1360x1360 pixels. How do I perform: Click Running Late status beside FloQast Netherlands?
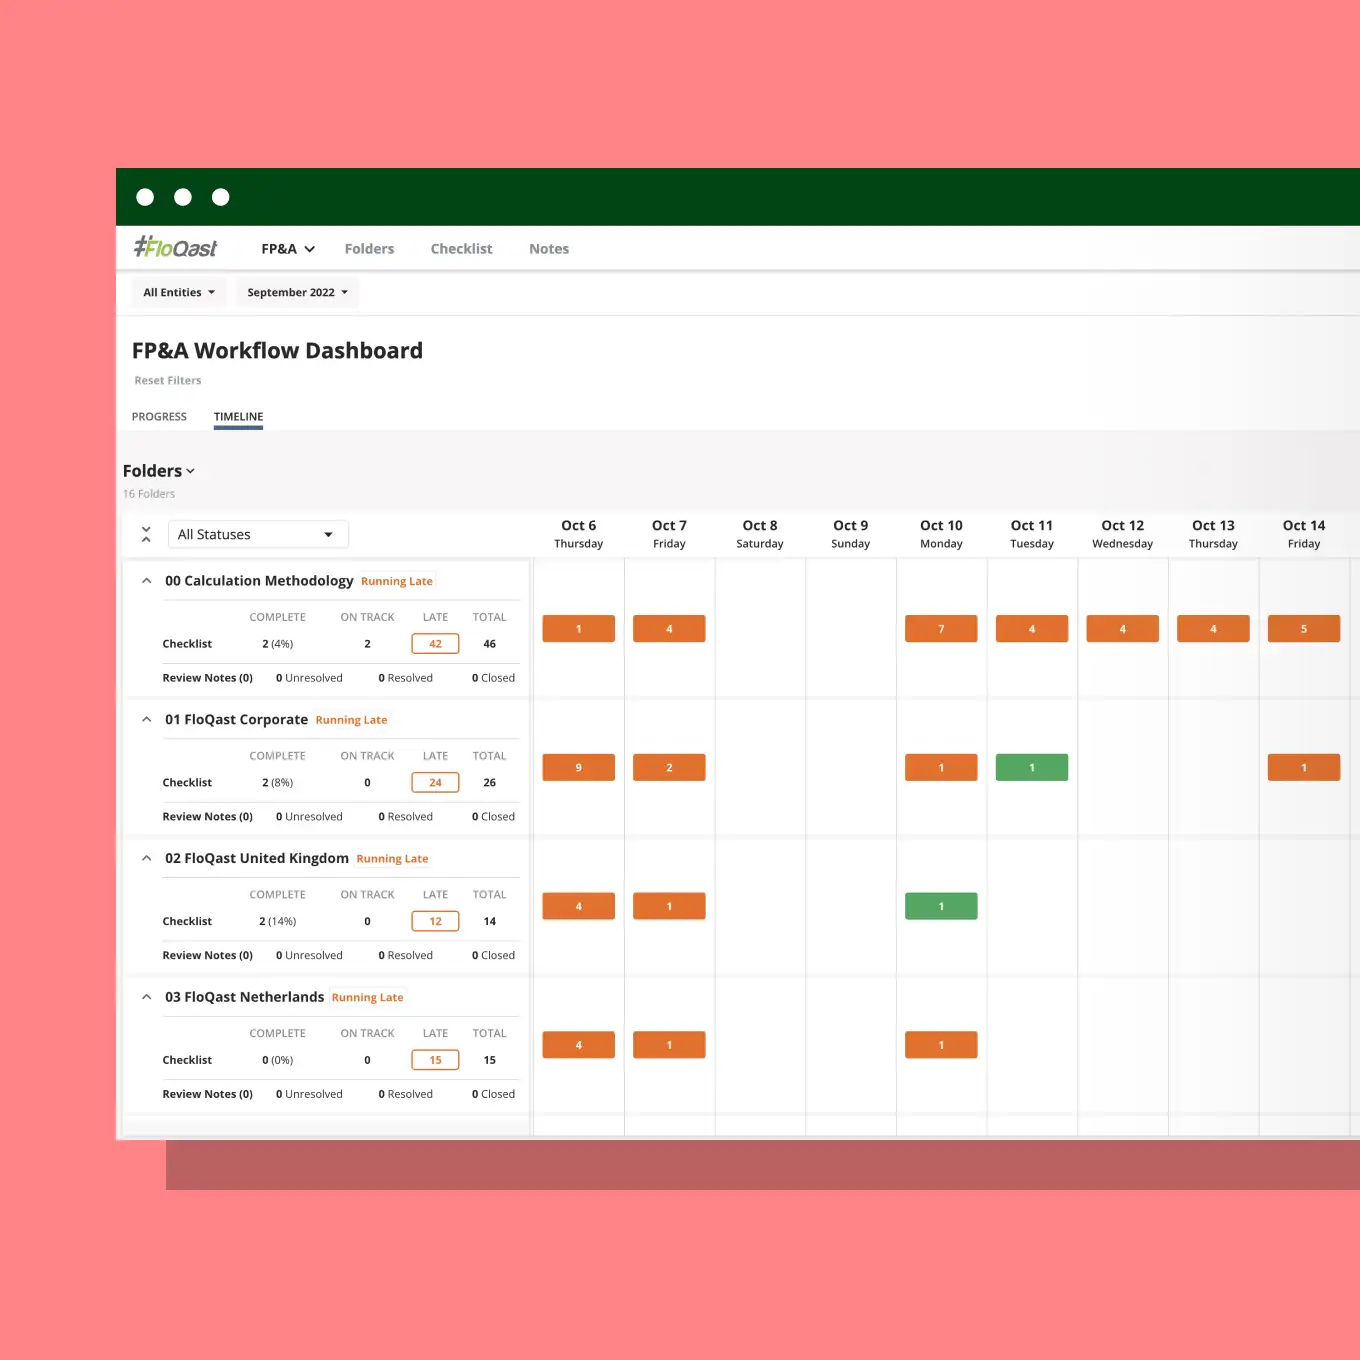pyautogui.click(x=368, y=997)
